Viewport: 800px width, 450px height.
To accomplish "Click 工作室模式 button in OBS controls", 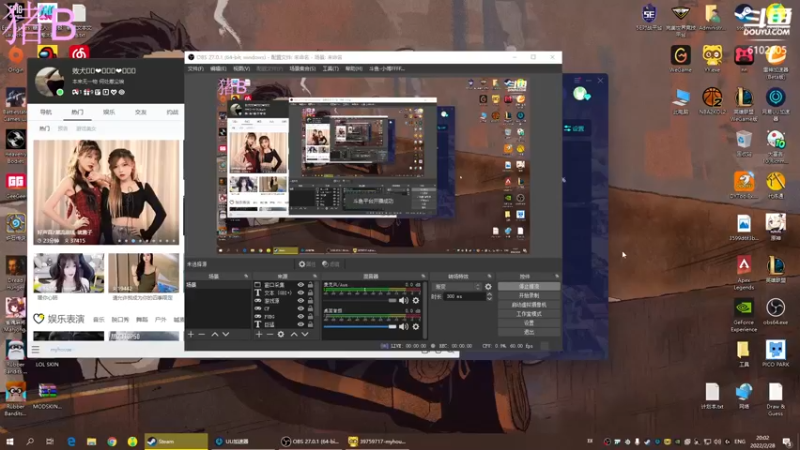I will [529, 314].
